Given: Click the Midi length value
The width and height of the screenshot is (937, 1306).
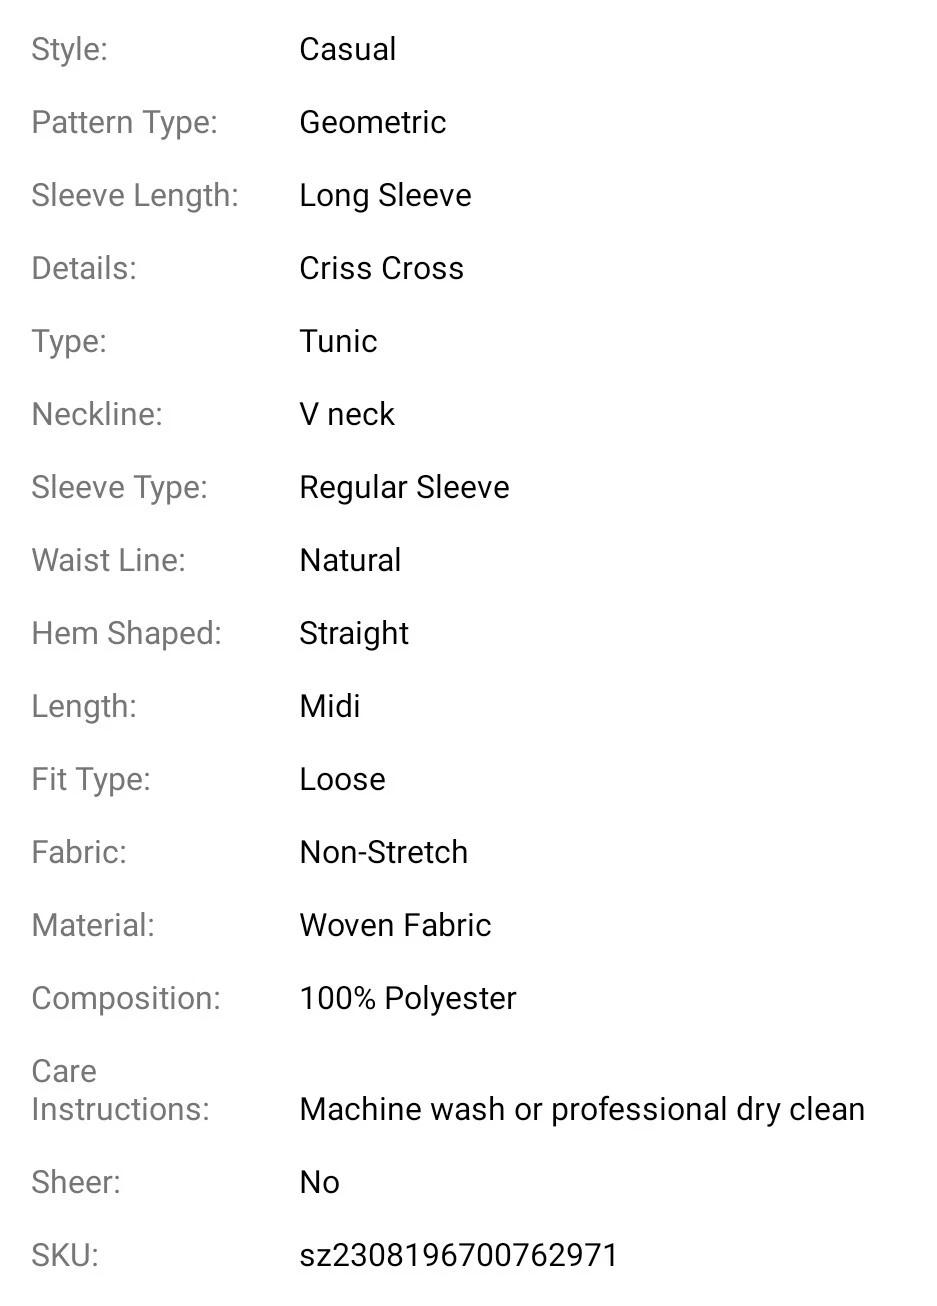Looking at the screenshot, I should pyautogui.click(x=329, y=706).
